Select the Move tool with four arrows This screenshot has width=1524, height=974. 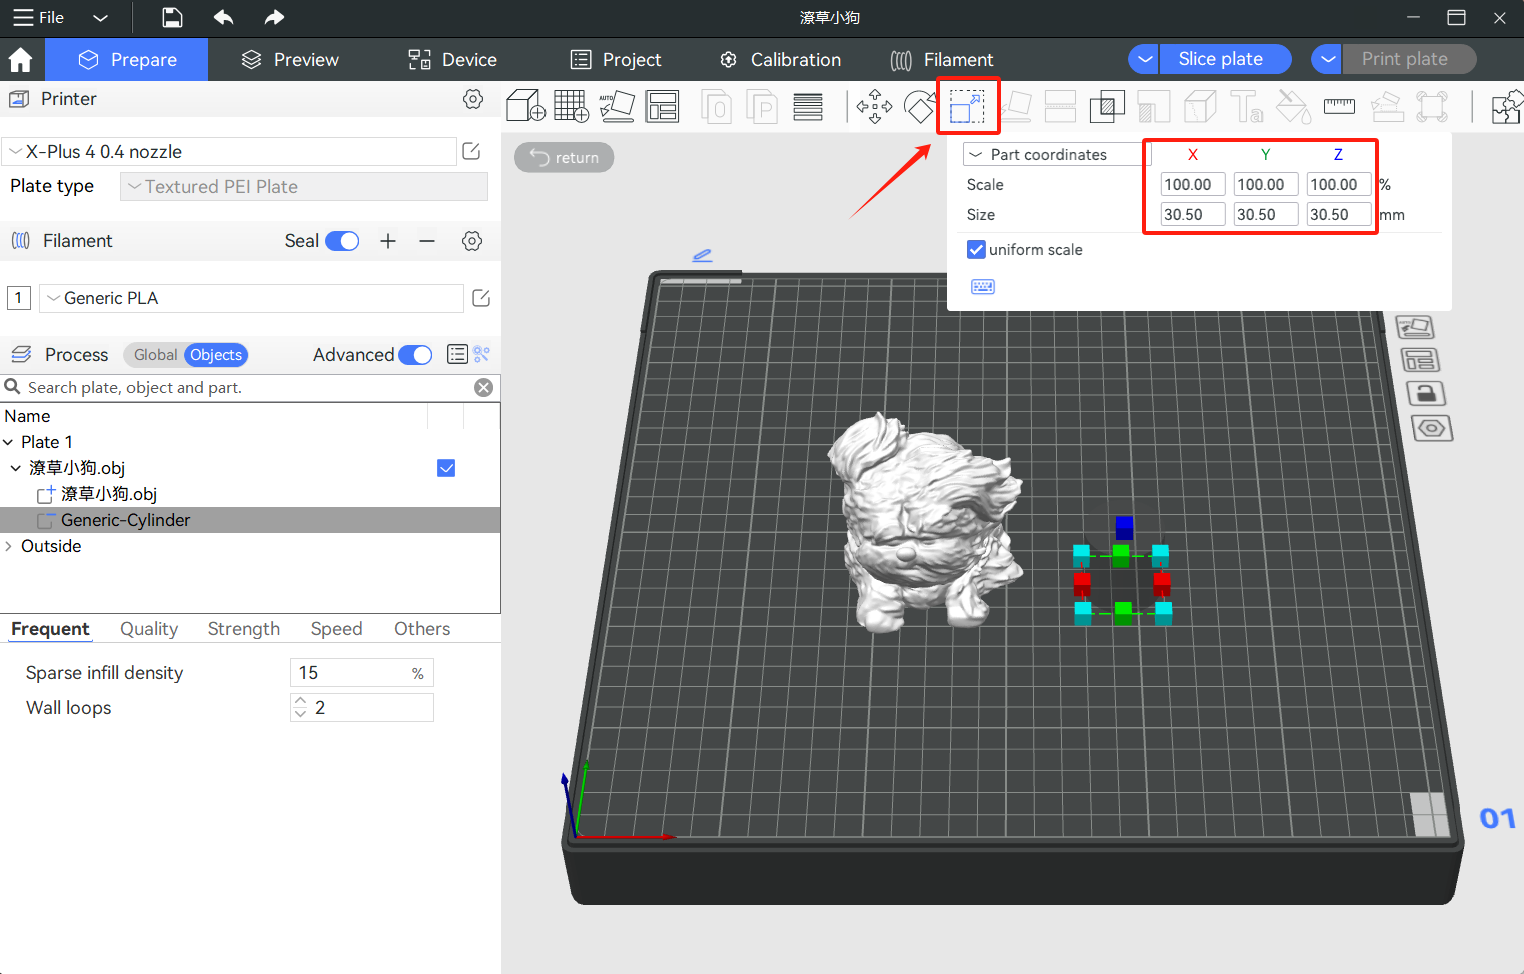pyautogui.click(x=875, y=106)
